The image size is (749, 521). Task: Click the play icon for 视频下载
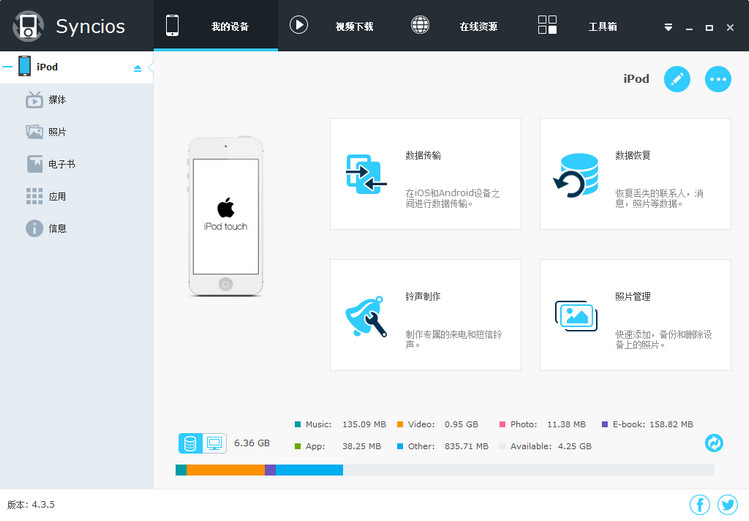pos(299,24)
